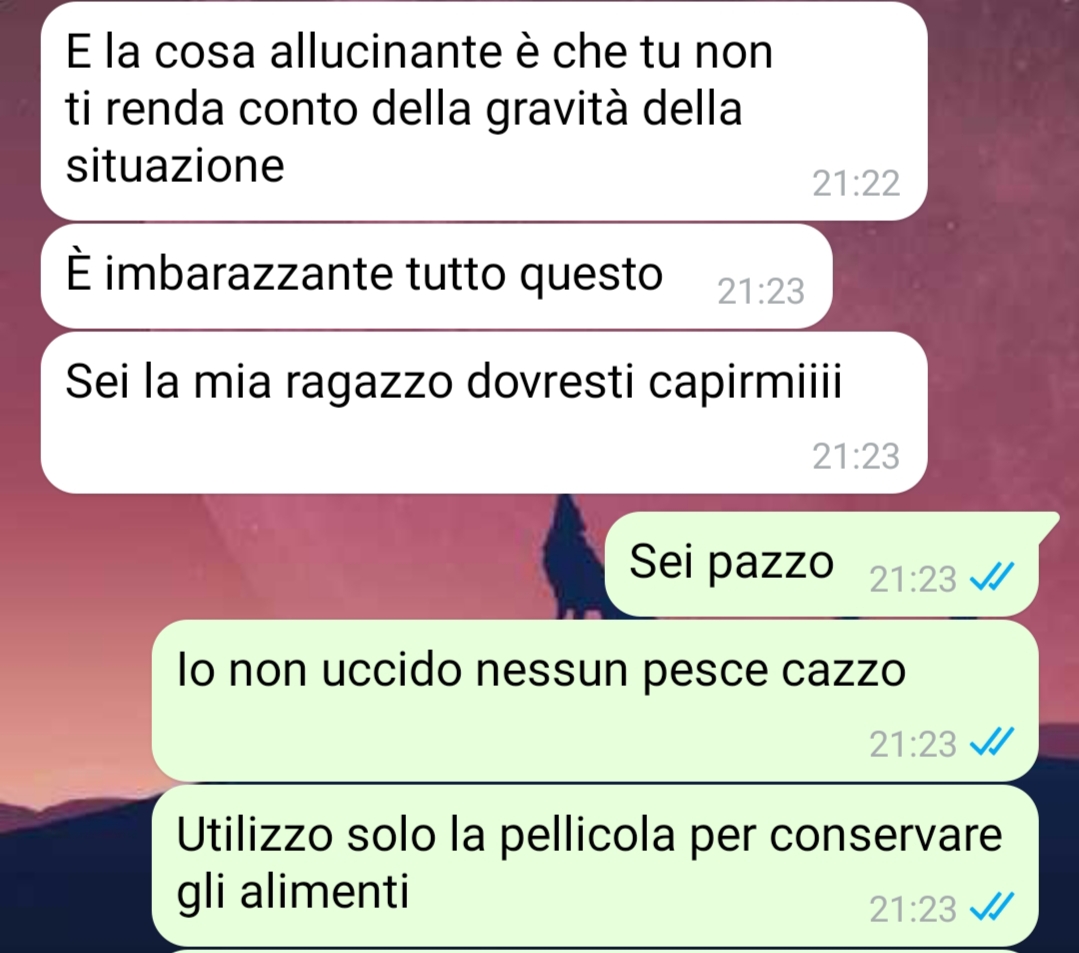Tap the word 'capirmiiii' in the received message
This screenshot has height=953, width=1079.
(x=745, y=383)
